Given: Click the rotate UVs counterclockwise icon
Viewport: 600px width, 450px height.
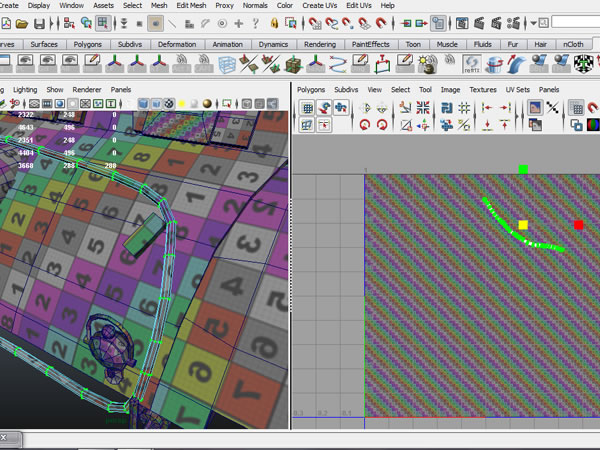Looking at the screenshot, I should point(365,125).
